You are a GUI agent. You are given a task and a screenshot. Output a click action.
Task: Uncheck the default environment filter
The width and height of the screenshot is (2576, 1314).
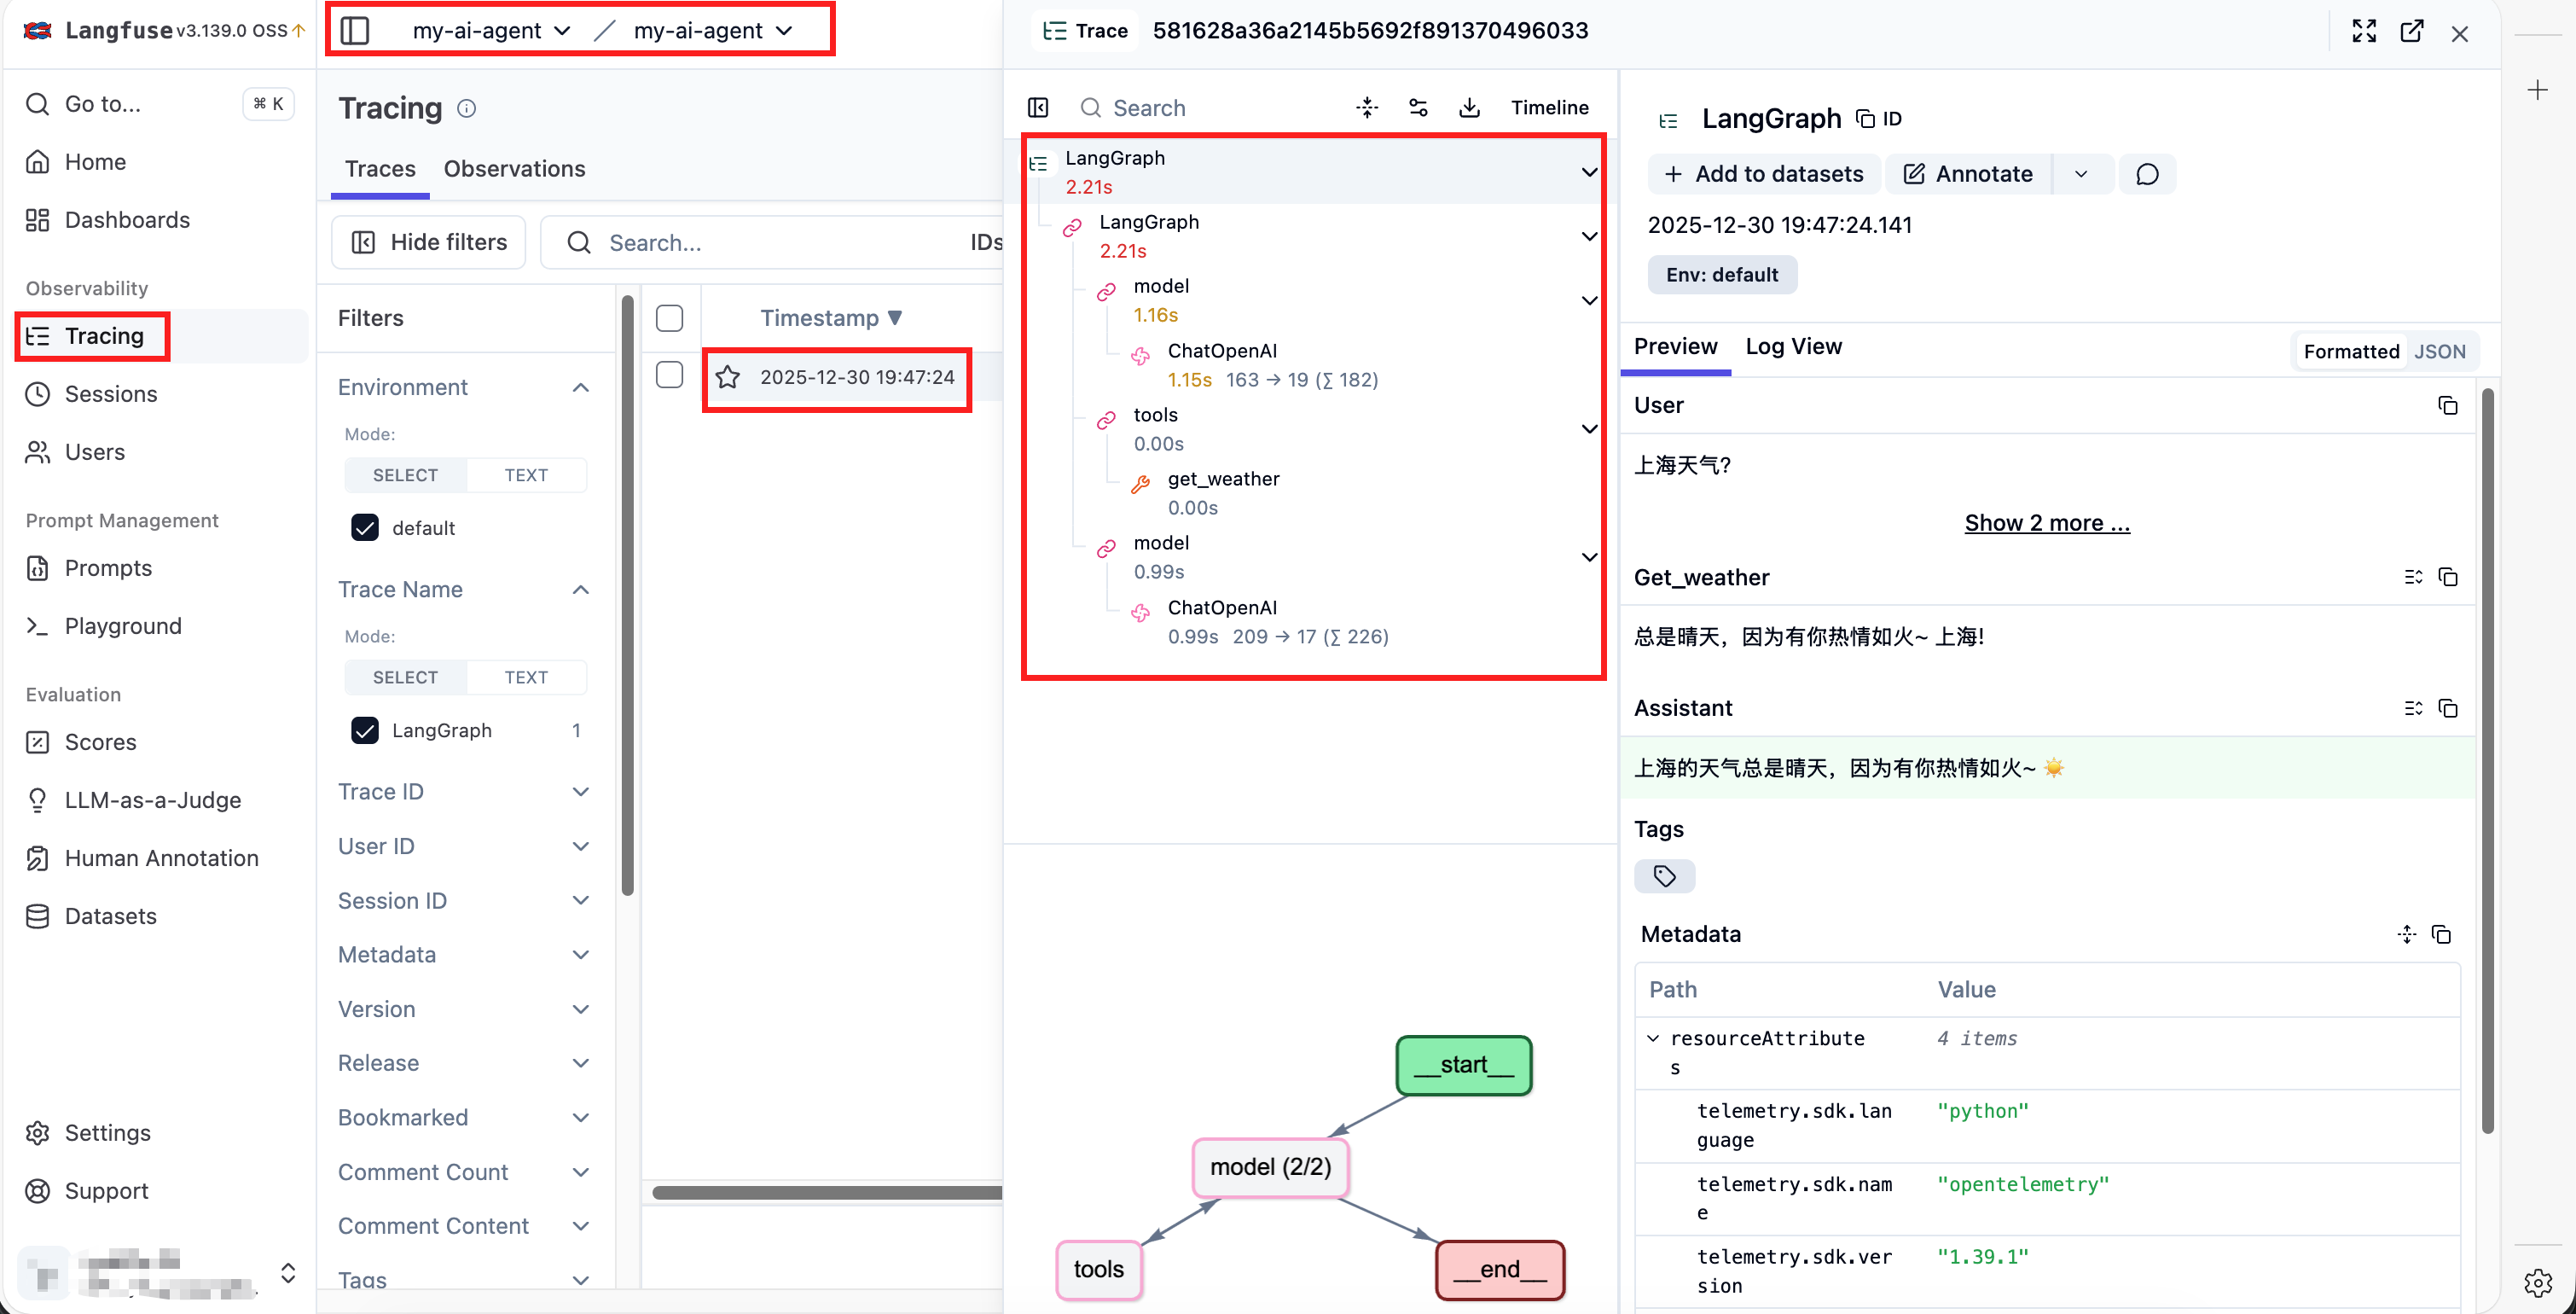point(365,528)
